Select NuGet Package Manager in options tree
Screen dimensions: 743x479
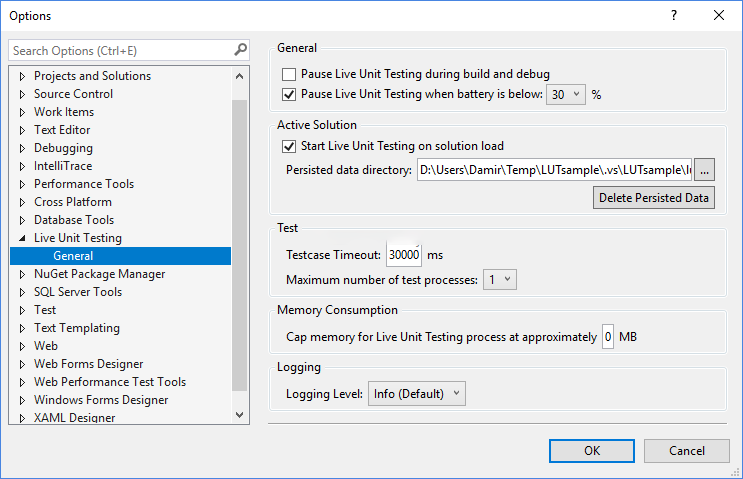pos(99,274)
